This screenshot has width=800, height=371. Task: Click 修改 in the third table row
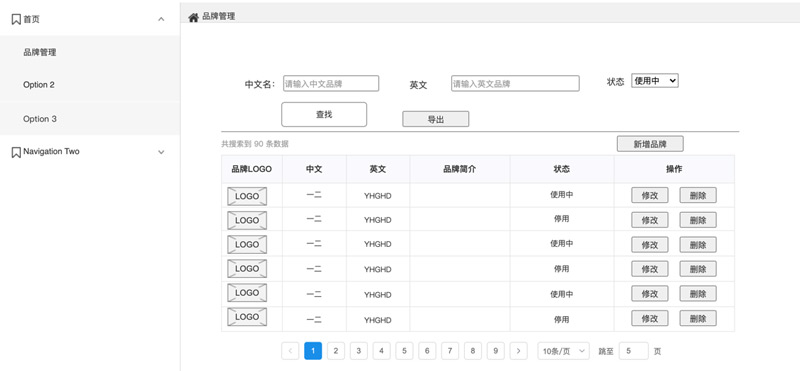649,244
